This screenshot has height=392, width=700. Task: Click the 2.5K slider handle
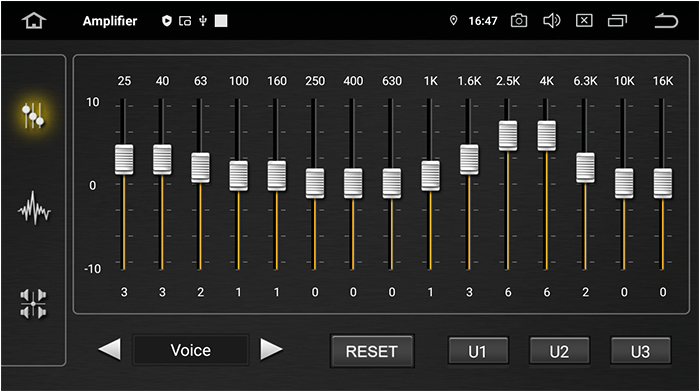click(508, 136)
